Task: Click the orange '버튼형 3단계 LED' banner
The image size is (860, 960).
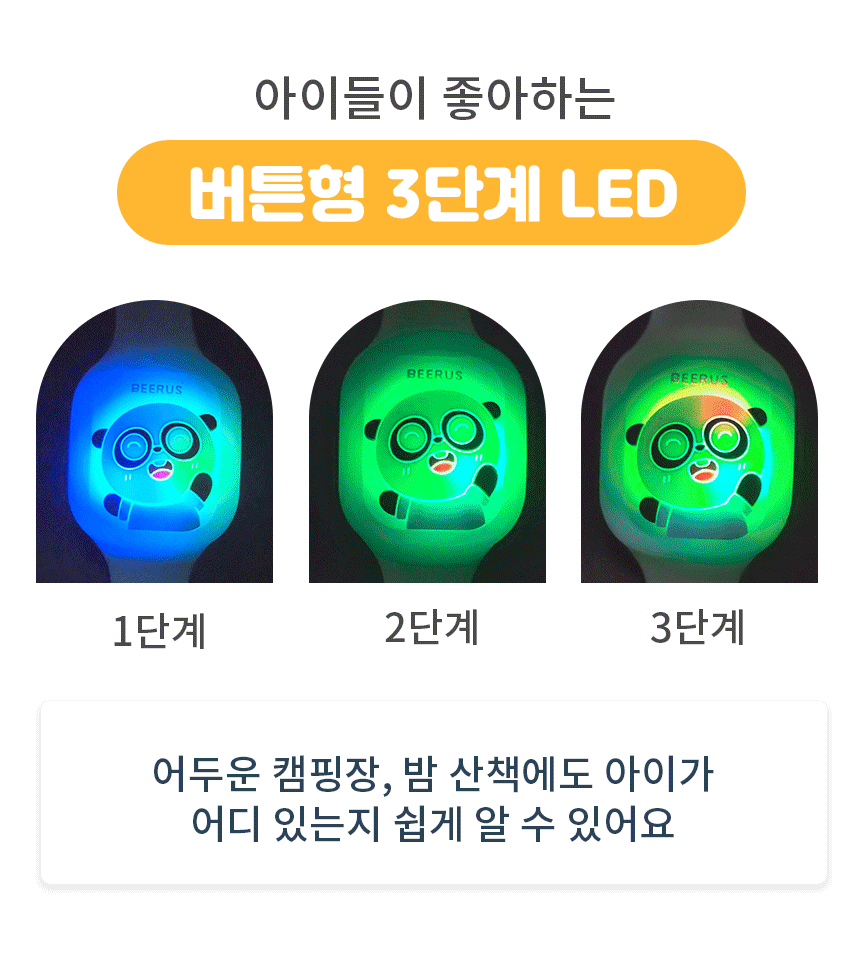Action: point(431,192)
